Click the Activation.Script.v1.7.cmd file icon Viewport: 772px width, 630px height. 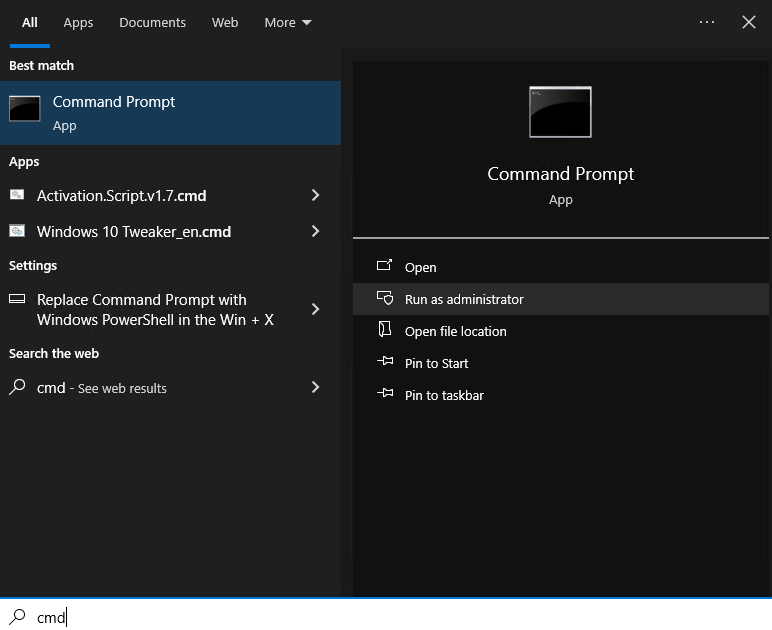[x=17, y=195]
